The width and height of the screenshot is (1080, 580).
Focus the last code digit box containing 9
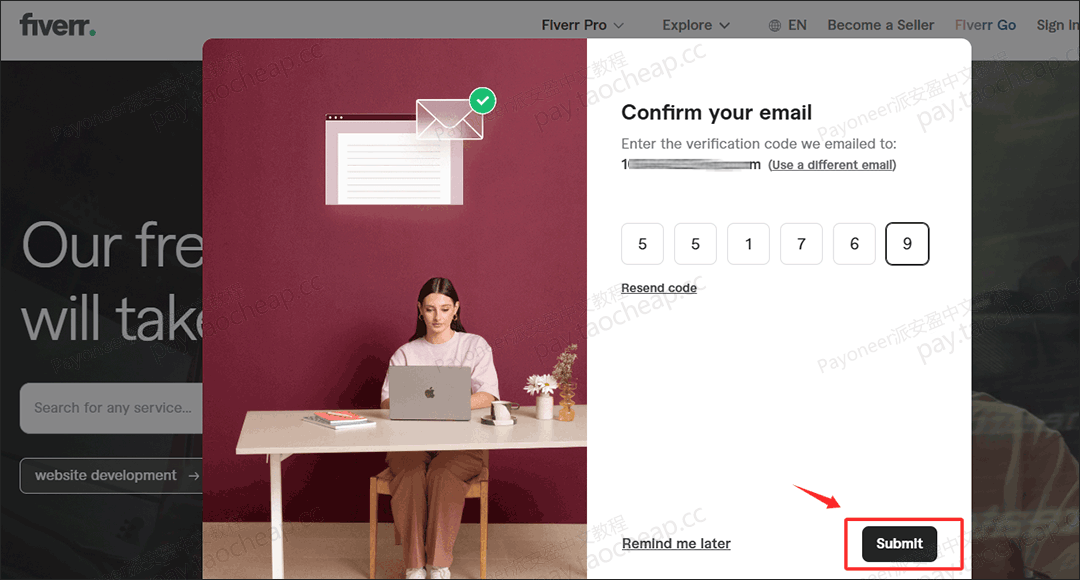coord(907,244)
